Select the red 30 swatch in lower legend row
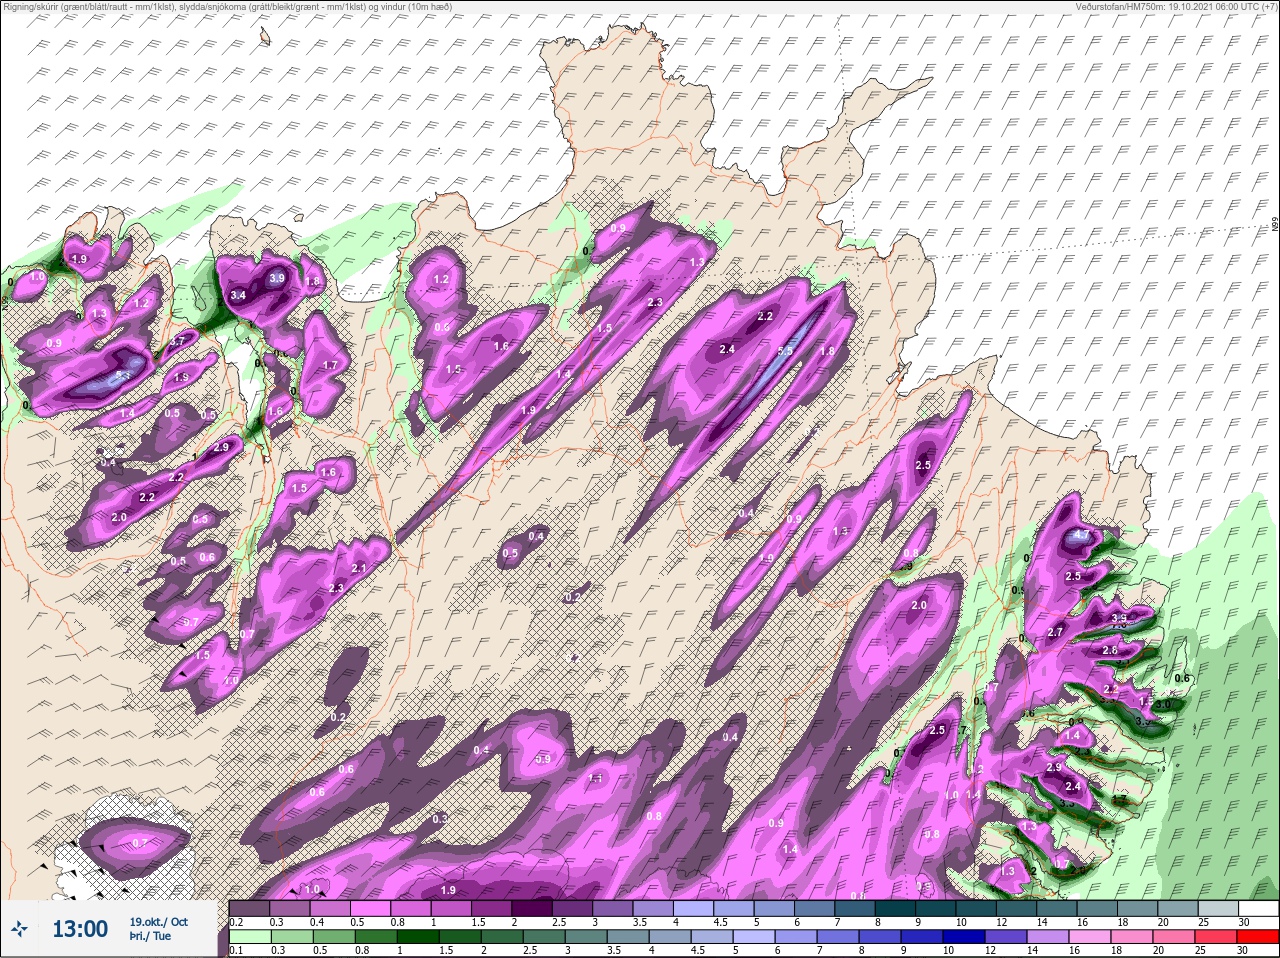 tap(1257, 938)
